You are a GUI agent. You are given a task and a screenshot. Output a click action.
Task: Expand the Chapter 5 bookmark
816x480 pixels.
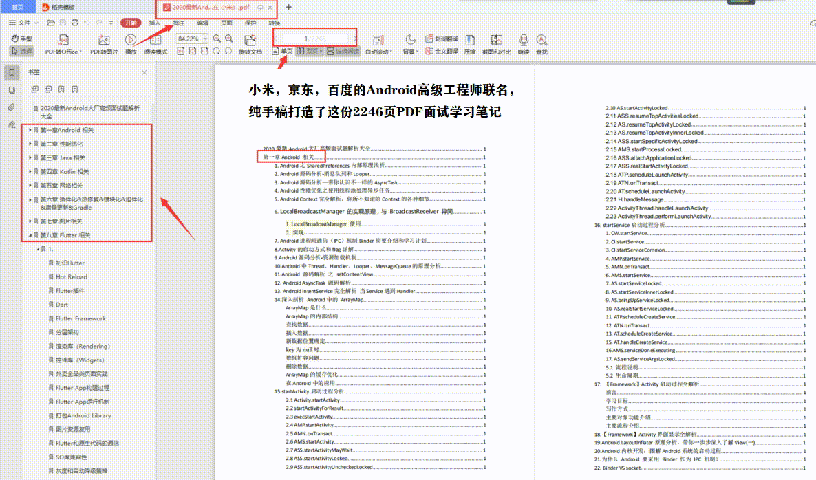(x=30, y=185)
